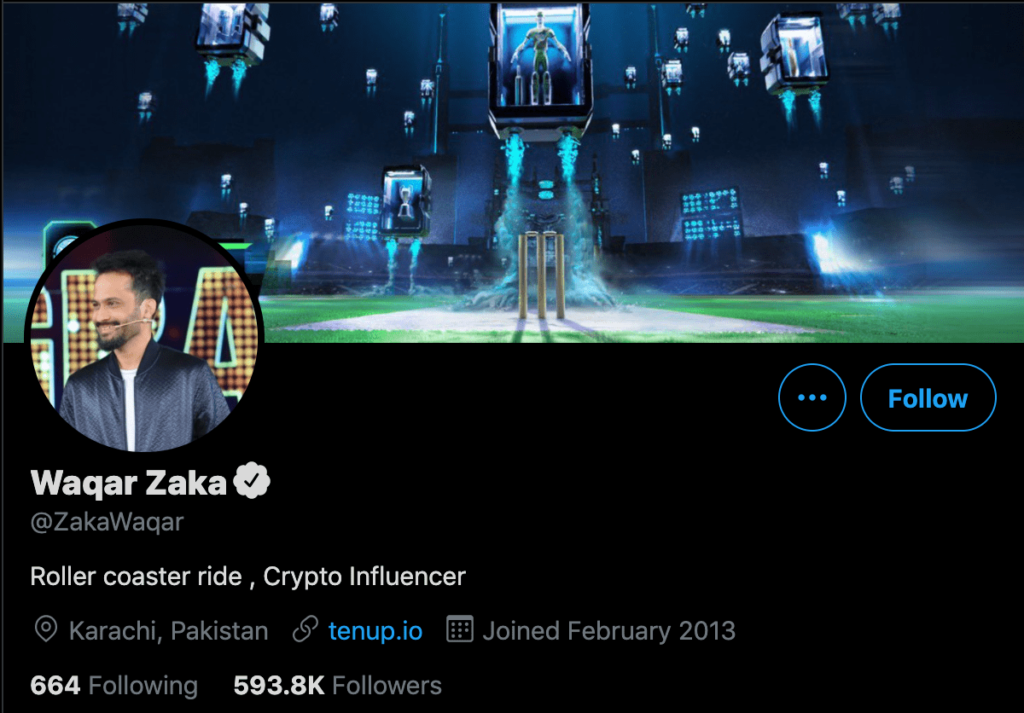Open the list of 664 Following accounts
Viewport: 1024px width, 713px height.
click(113, 685)
